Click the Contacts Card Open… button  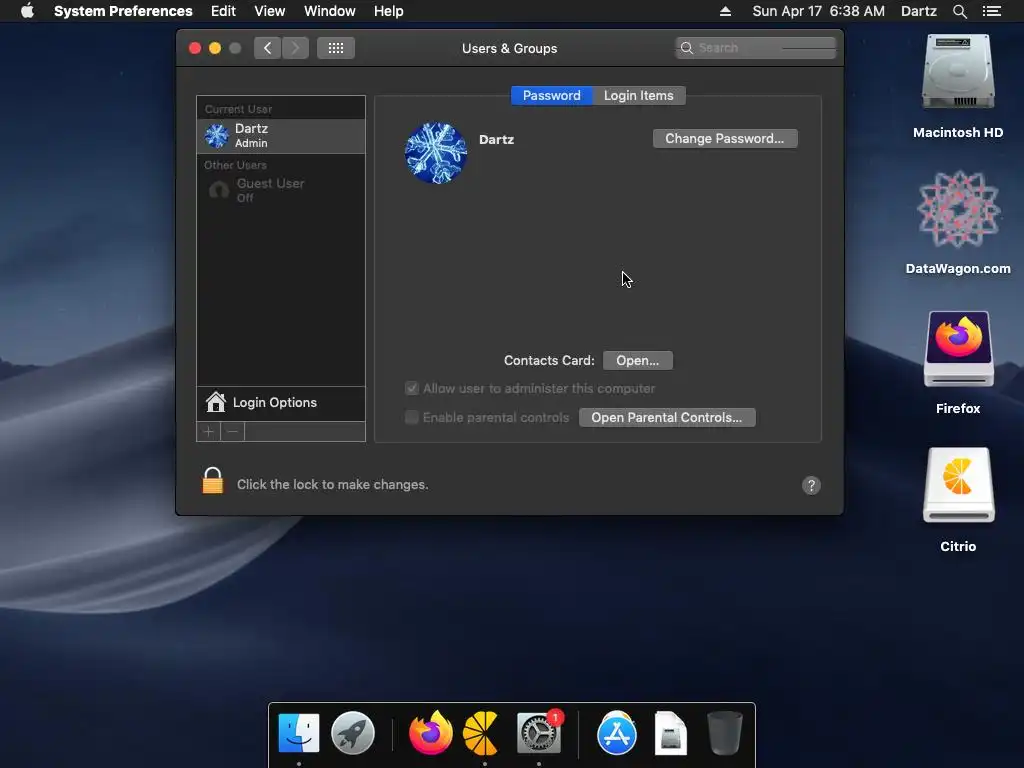[637, 360]
